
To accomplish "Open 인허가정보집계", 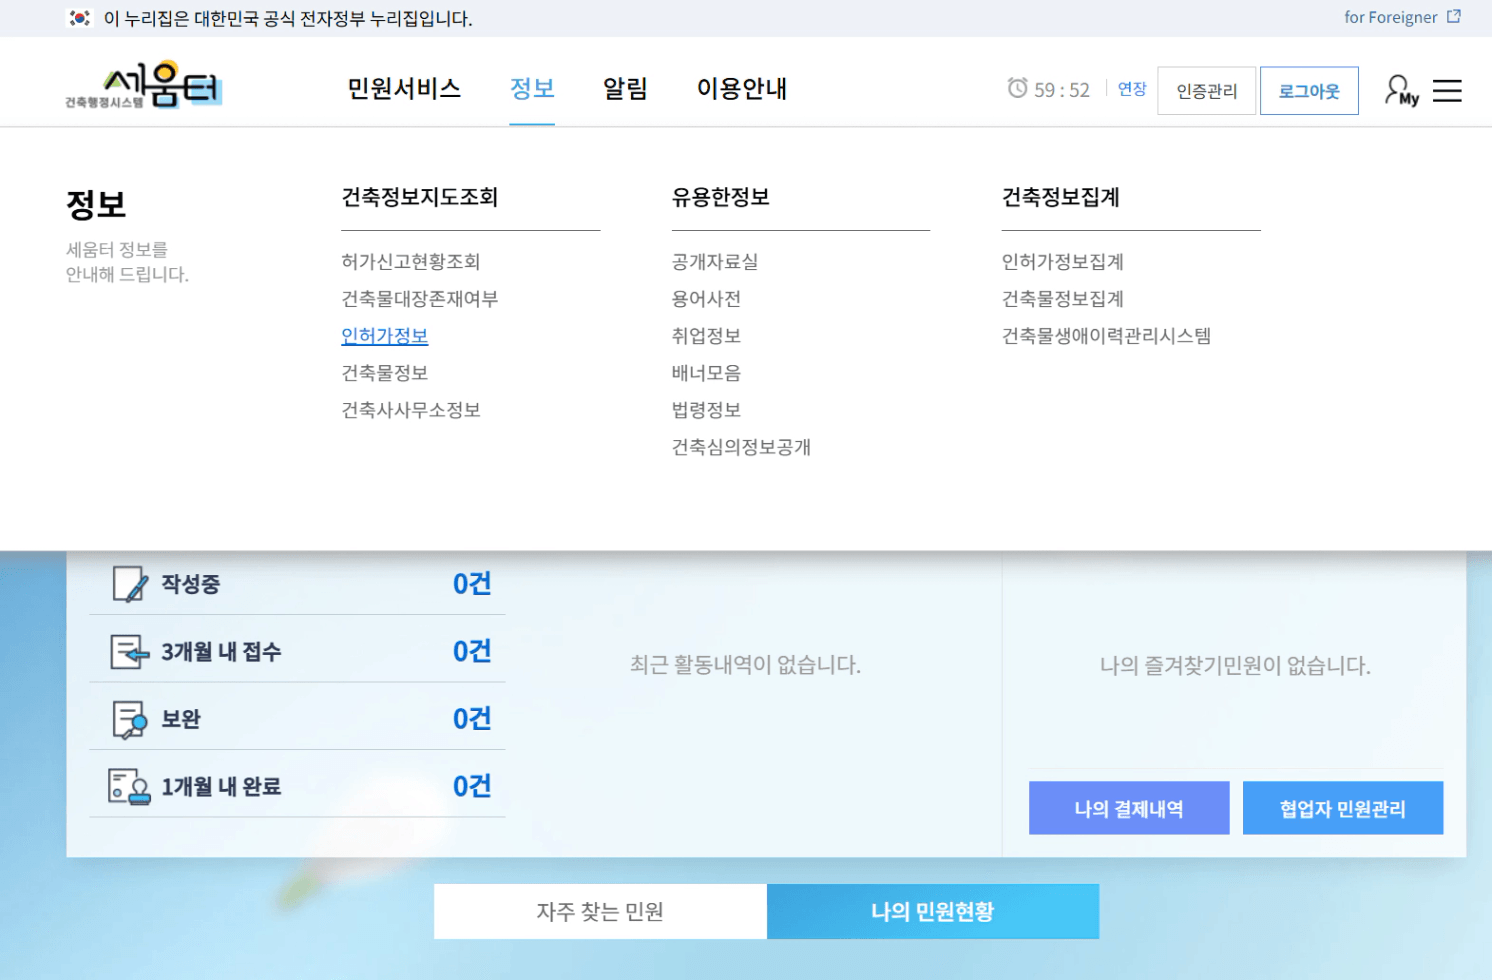I will [1063, 262].
